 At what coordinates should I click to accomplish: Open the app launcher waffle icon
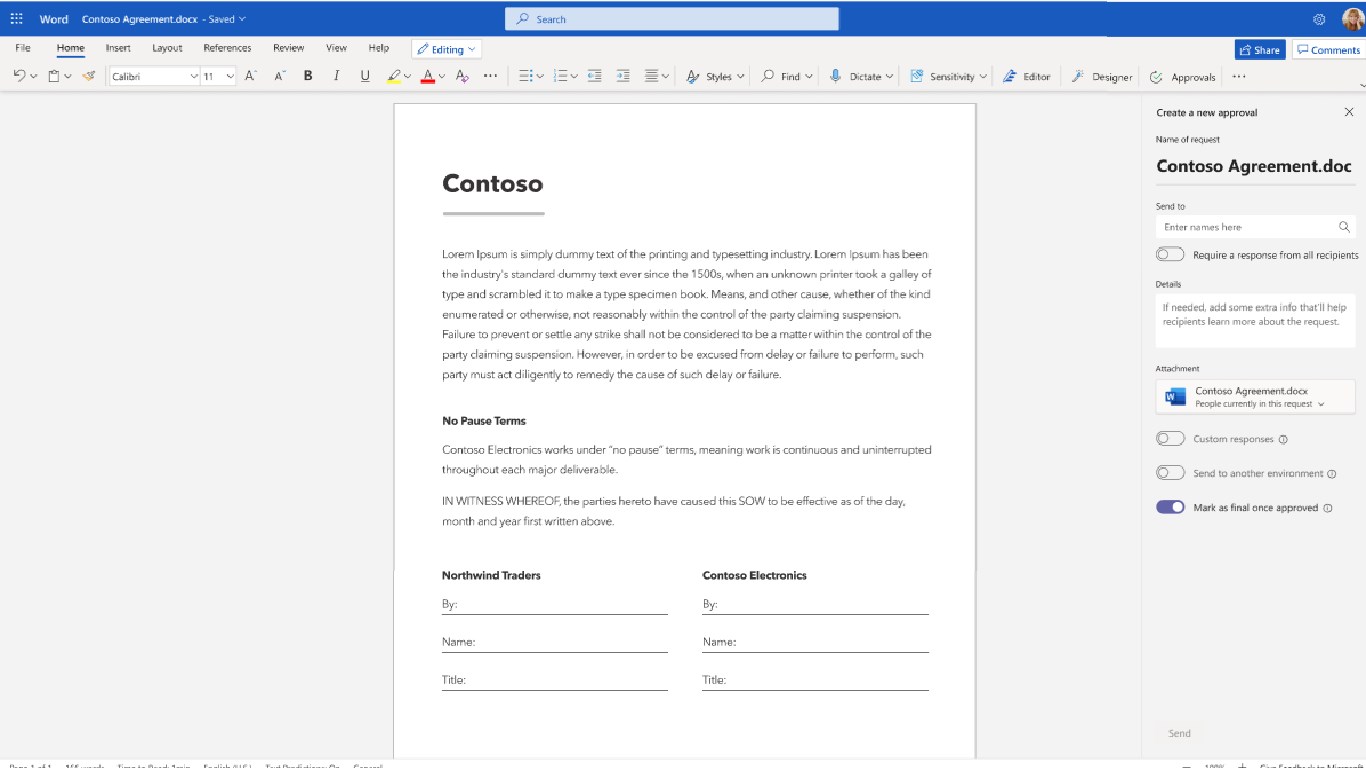tap(16, 19)
